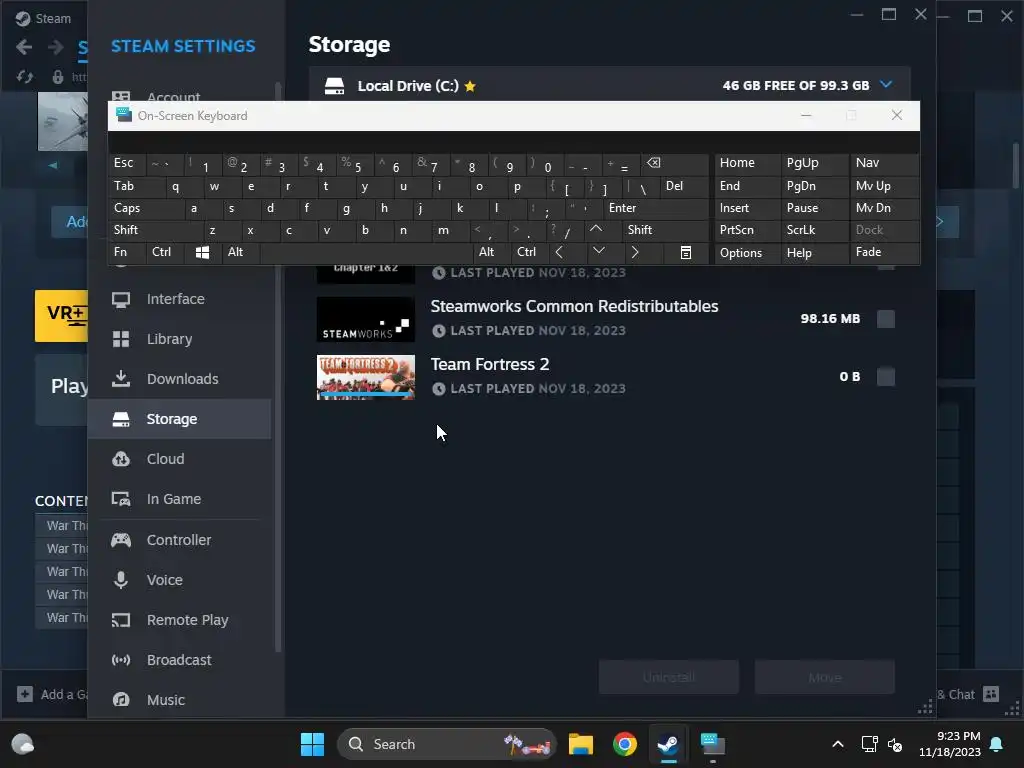Open Cloud settings via cloud icon

point(121,459)
